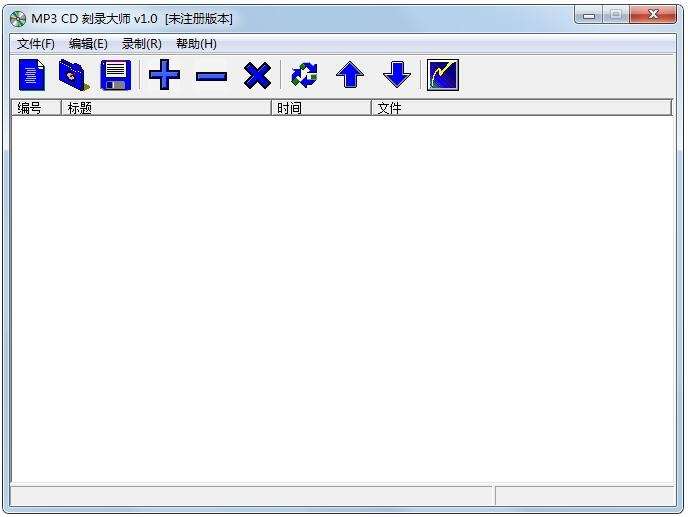Open the 文件(F) menu

pyautogui.click(x=36, y=44)
